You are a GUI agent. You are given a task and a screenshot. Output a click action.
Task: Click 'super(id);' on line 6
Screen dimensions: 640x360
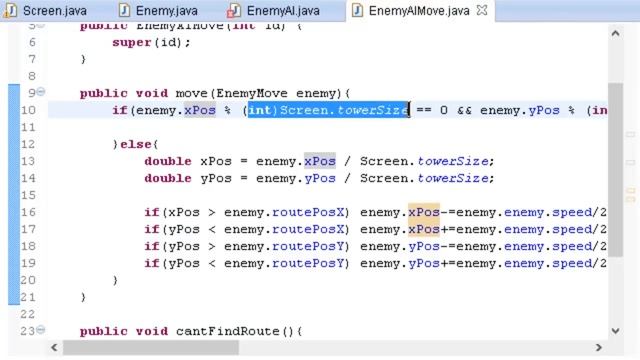(x=151, y=42)
